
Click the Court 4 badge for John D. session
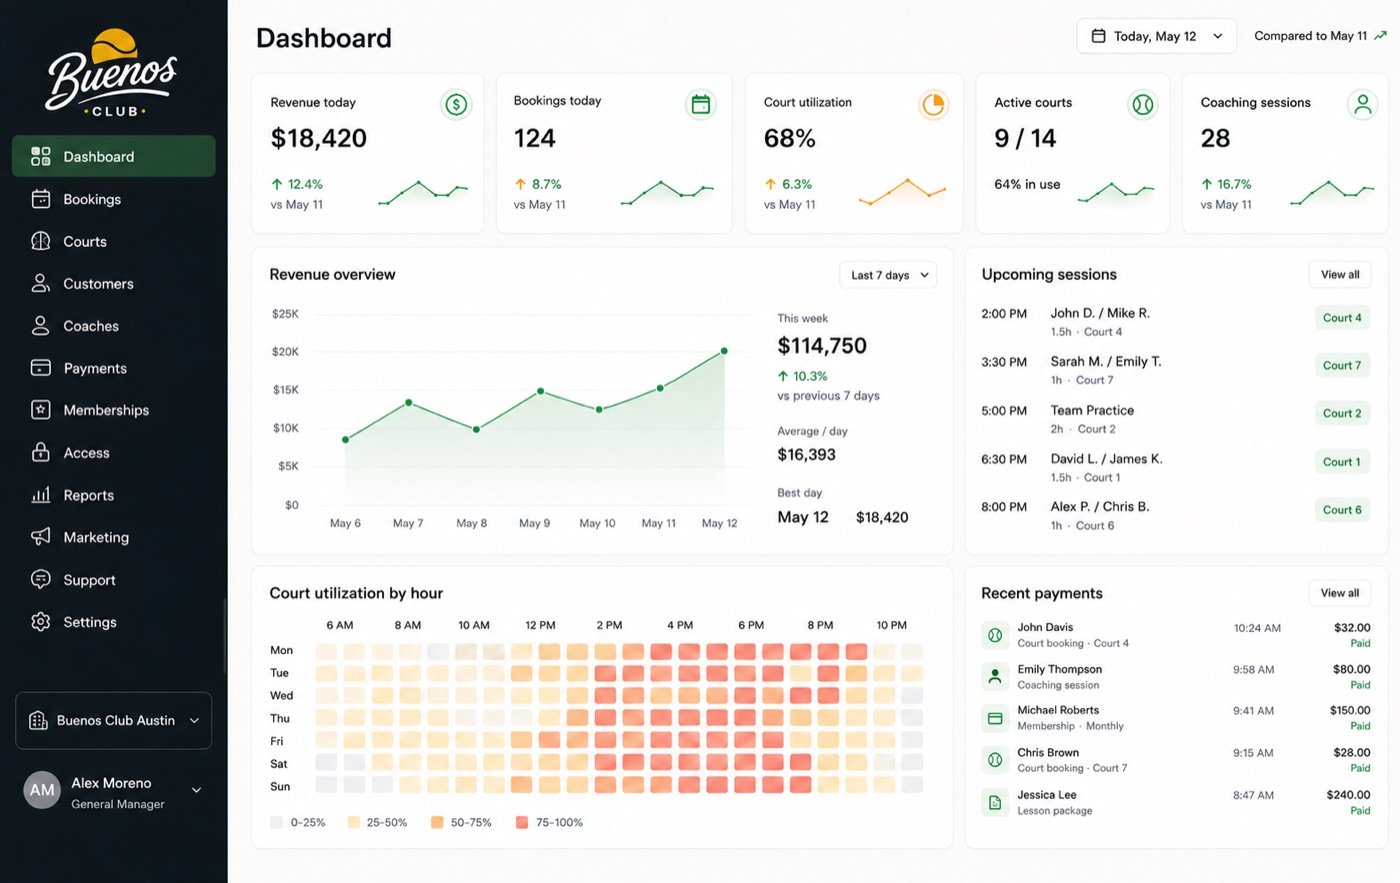[x=1342, y=318]
